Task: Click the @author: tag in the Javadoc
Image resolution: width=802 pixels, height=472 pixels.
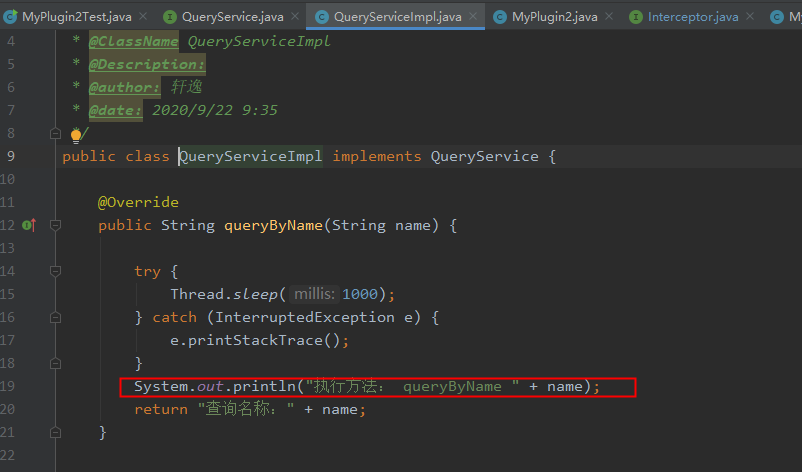Action: pos(124,87)
